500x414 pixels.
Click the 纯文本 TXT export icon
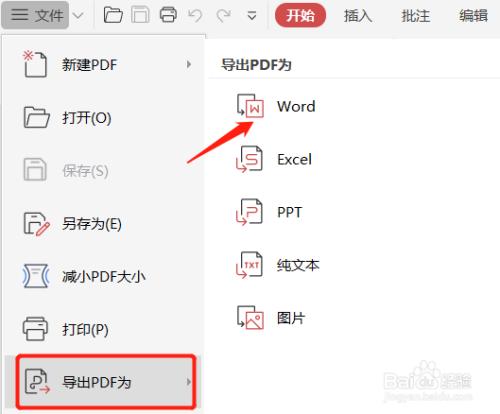click(x=249, y=265)
